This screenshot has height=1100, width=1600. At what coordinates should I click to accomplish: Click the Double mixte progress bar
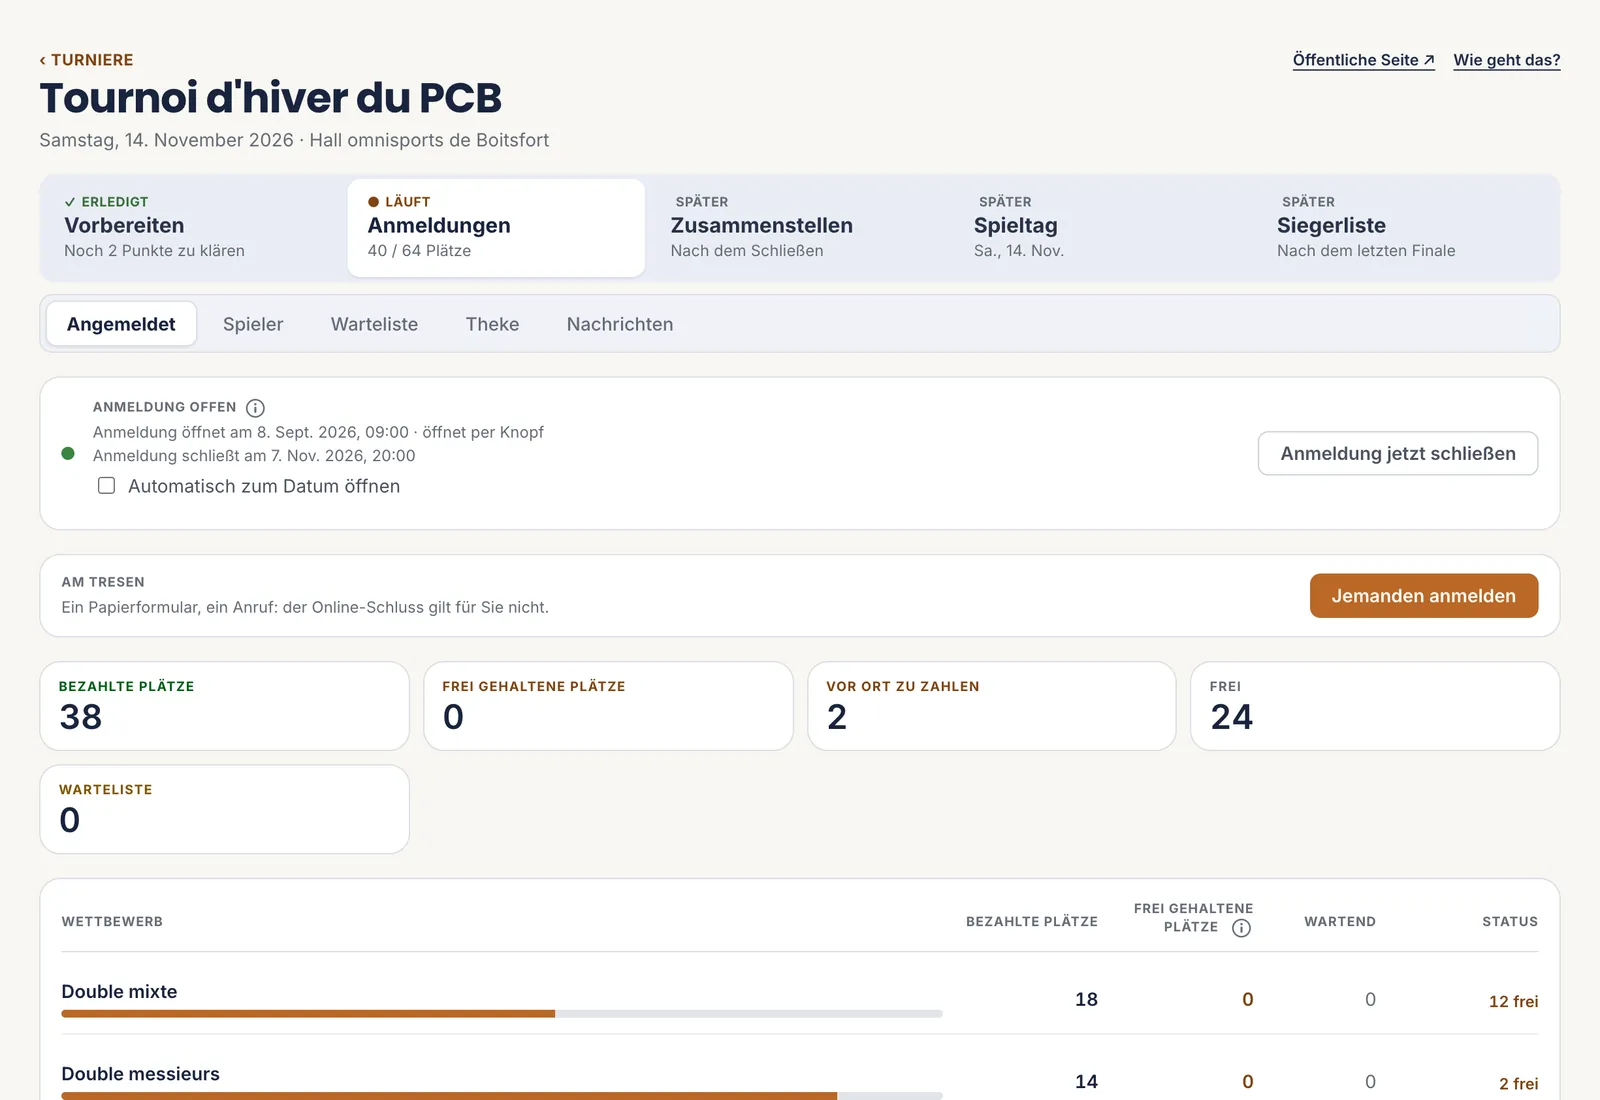502,1014
